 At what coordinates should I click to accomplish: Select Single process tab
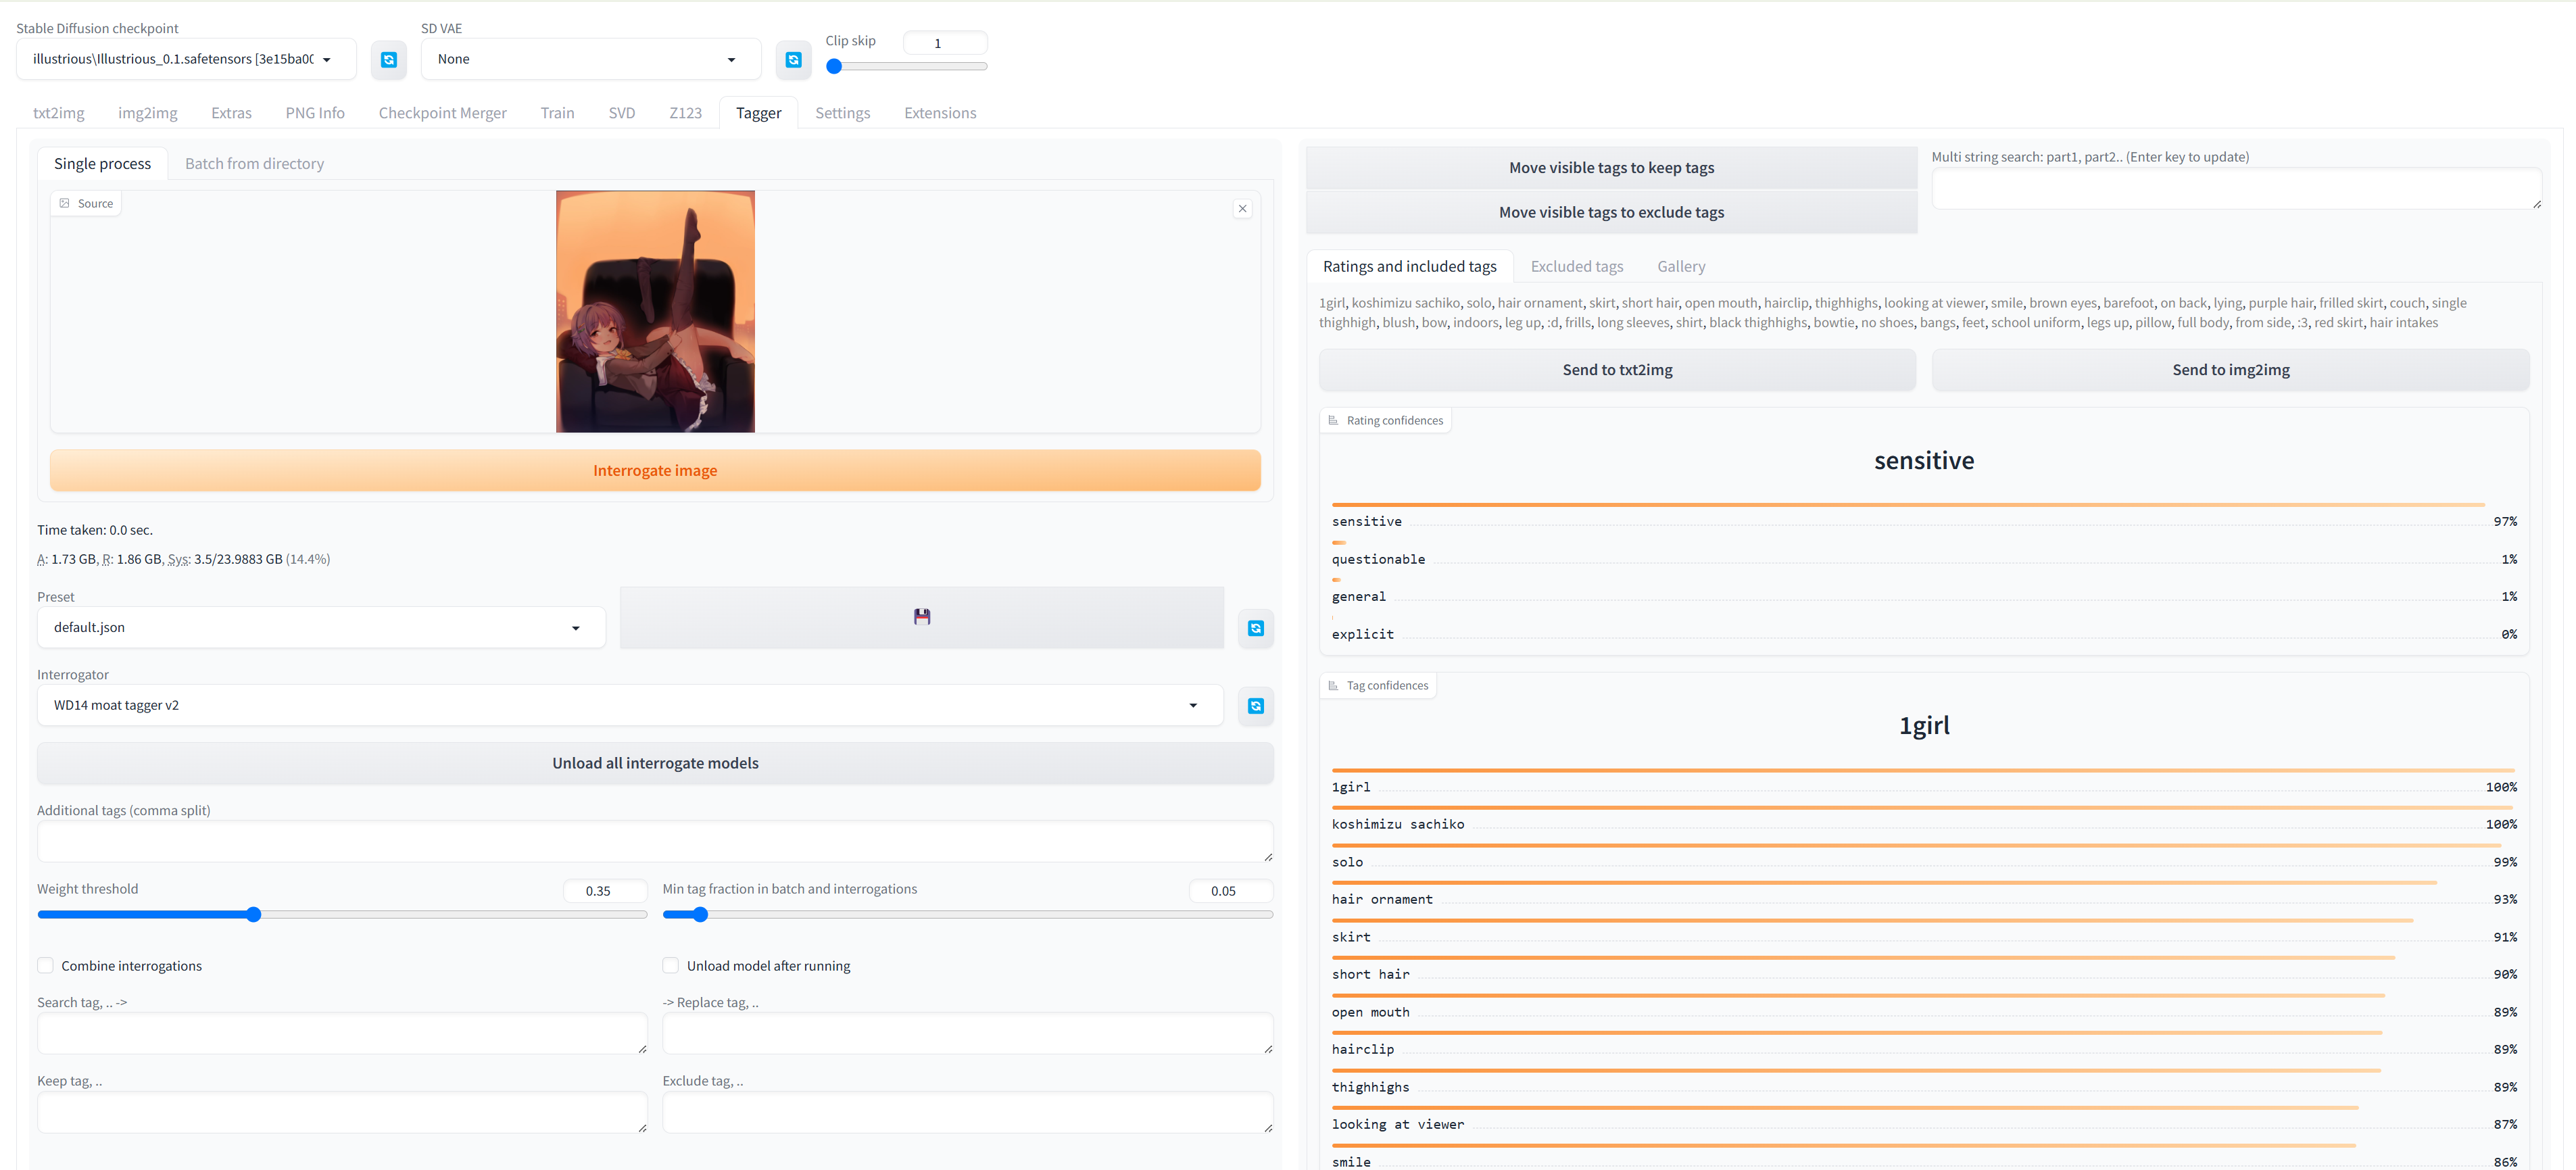pyautogui.click(x=103, y=164)
